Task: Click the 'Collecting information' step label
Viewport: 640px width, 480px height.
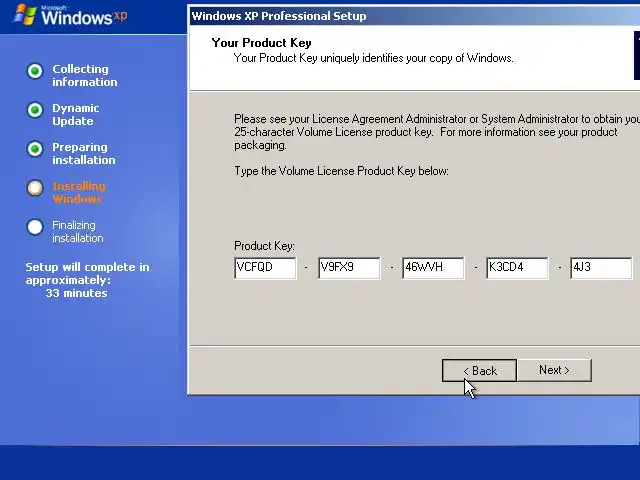Action: coord(84,76)
